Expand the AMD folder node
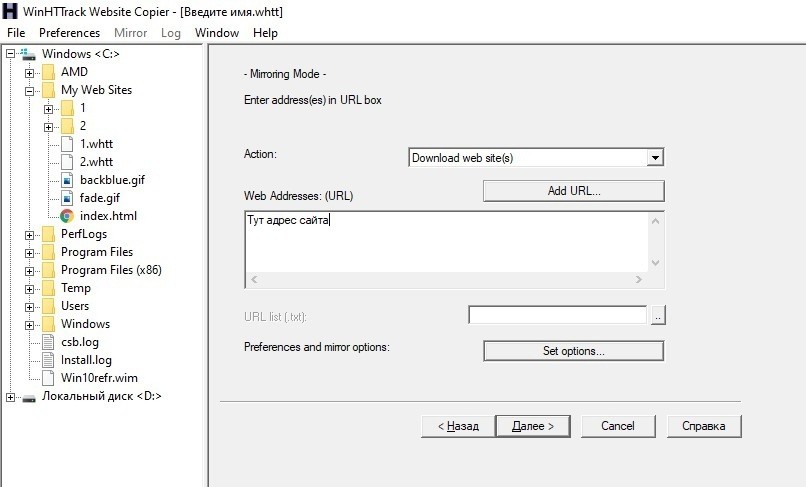806x487 pixels. coord(29,73)
